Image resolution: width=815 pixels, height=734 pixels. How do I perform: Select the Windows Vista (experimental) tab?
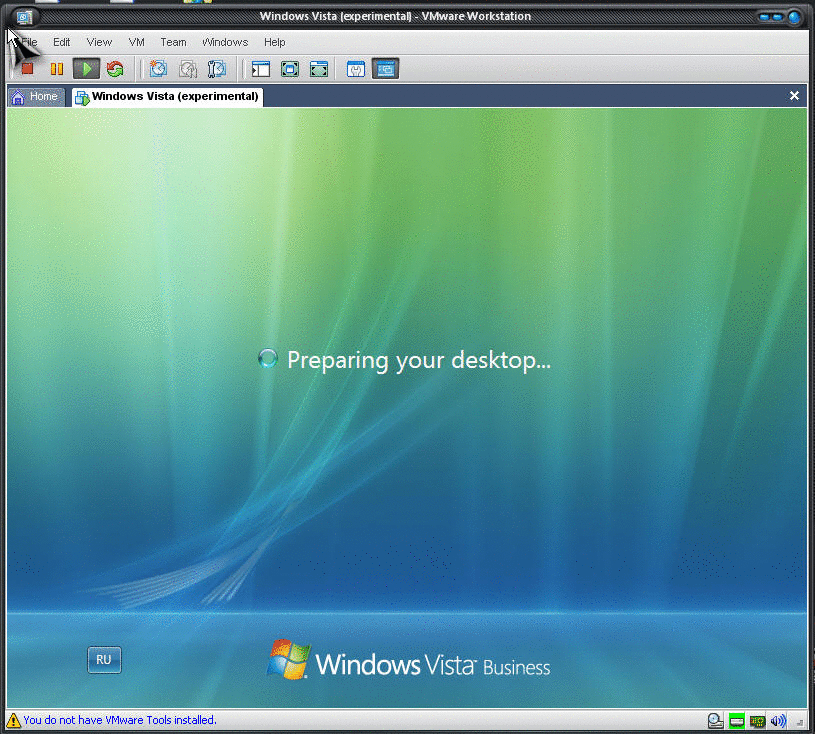(167, 97)
